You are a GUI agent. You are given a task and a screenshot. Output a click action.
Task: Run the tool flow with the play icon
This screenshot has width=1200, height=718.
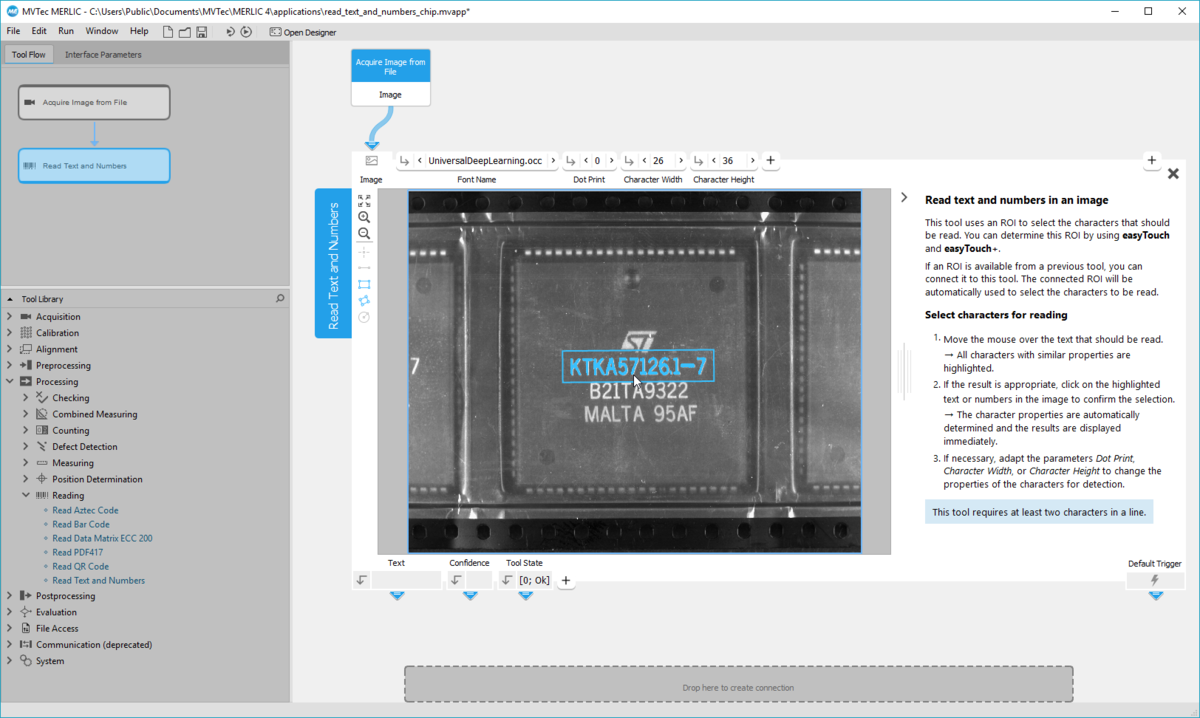pyautogui.click(x=244, y=31)
